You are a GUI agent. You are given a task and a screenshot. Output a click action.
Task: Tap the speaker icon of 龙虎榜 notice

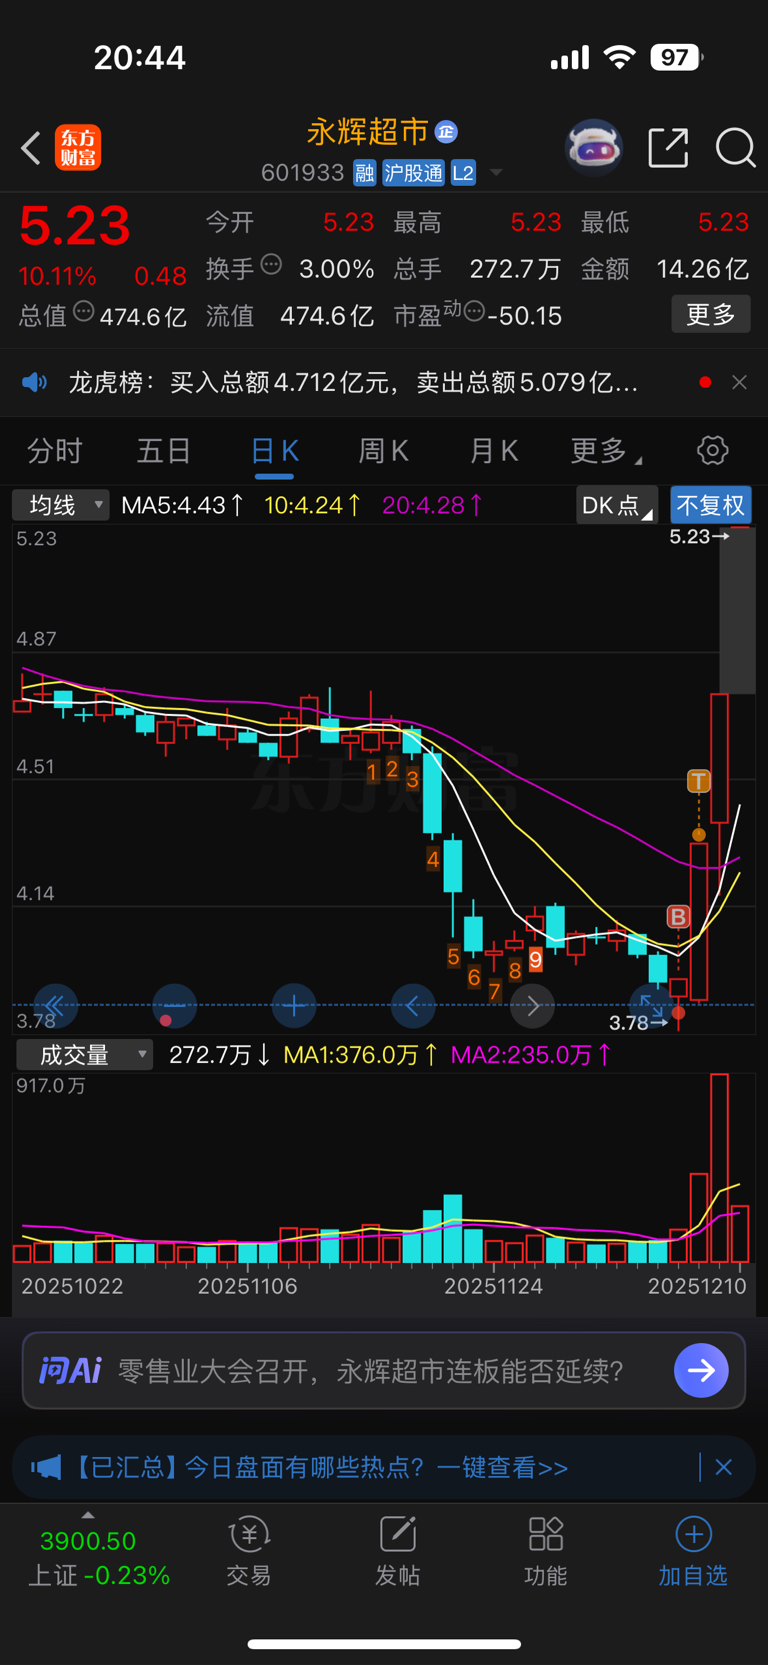coord(35,382)
